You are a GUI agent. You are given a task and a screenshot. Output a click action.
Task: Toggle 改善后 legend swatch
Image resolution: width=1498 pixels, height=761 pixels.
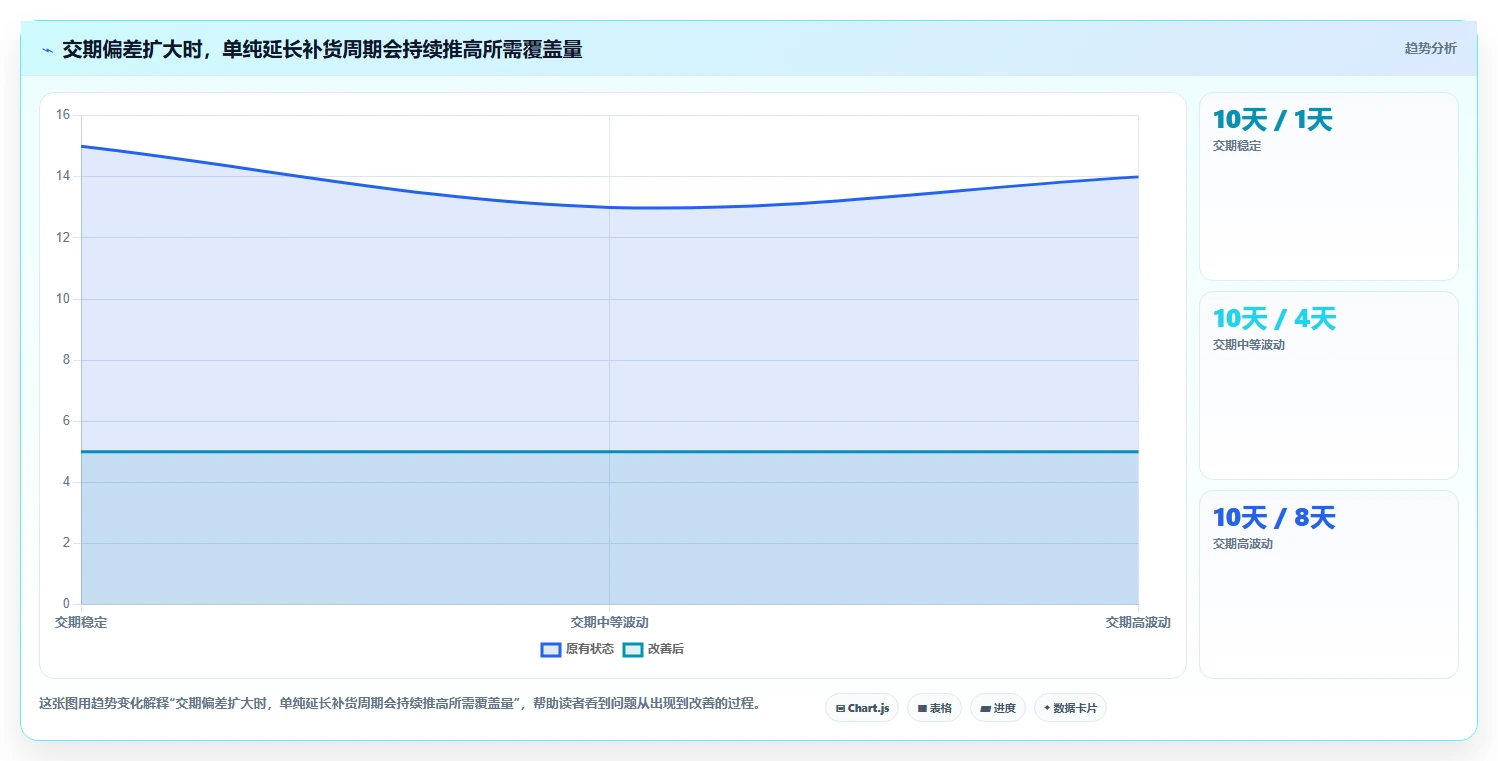[x=633, y=649]
